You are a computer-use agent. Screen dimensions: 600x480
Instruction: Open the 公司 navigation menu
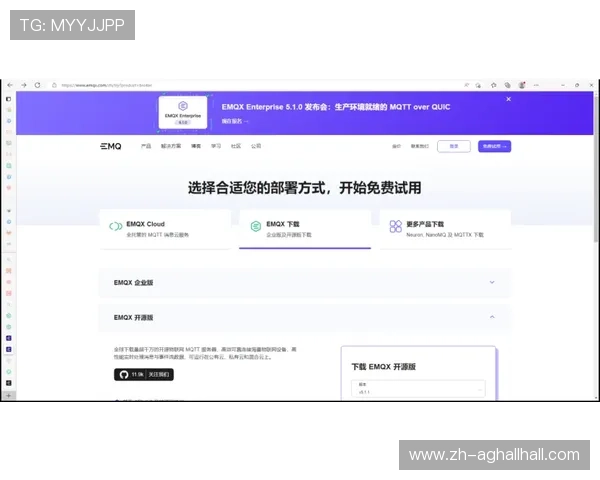[x=256, y=146]
